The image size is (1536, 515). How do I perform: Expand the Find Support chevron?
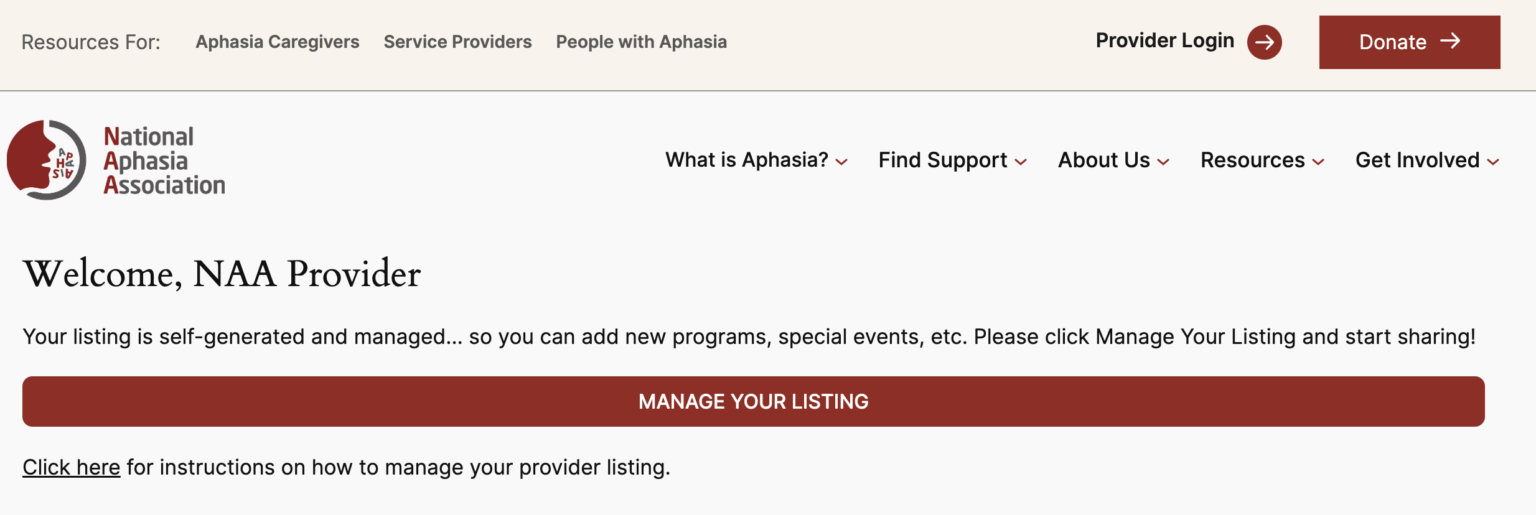[x=1020, y=162]
